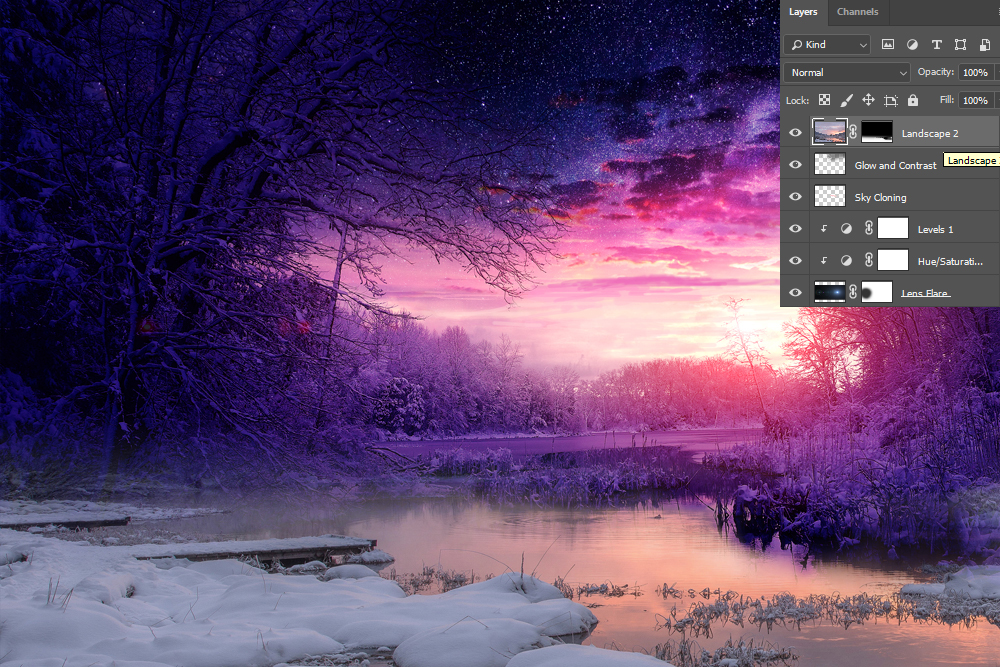Filter layers by pixel layer icon

click(x=887, y=45)
